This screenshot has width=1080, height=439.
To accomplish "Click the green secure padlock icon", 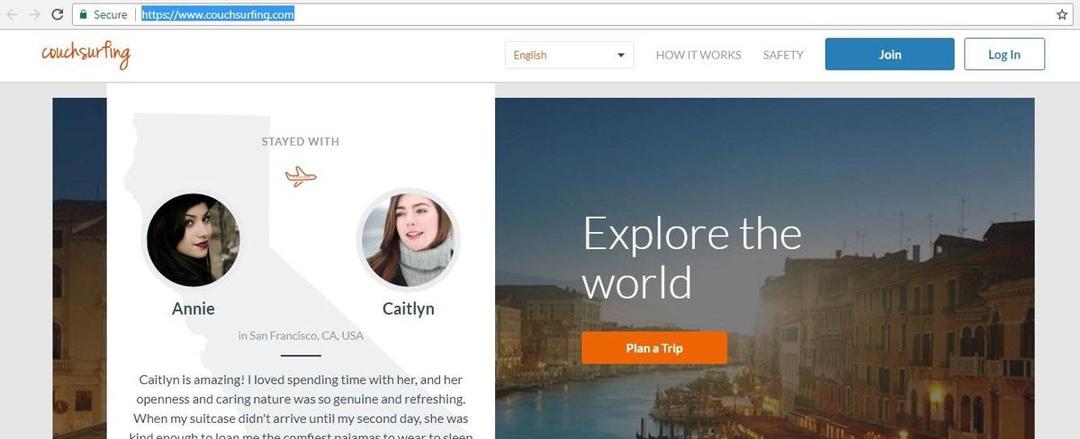I will click(83, 14).
